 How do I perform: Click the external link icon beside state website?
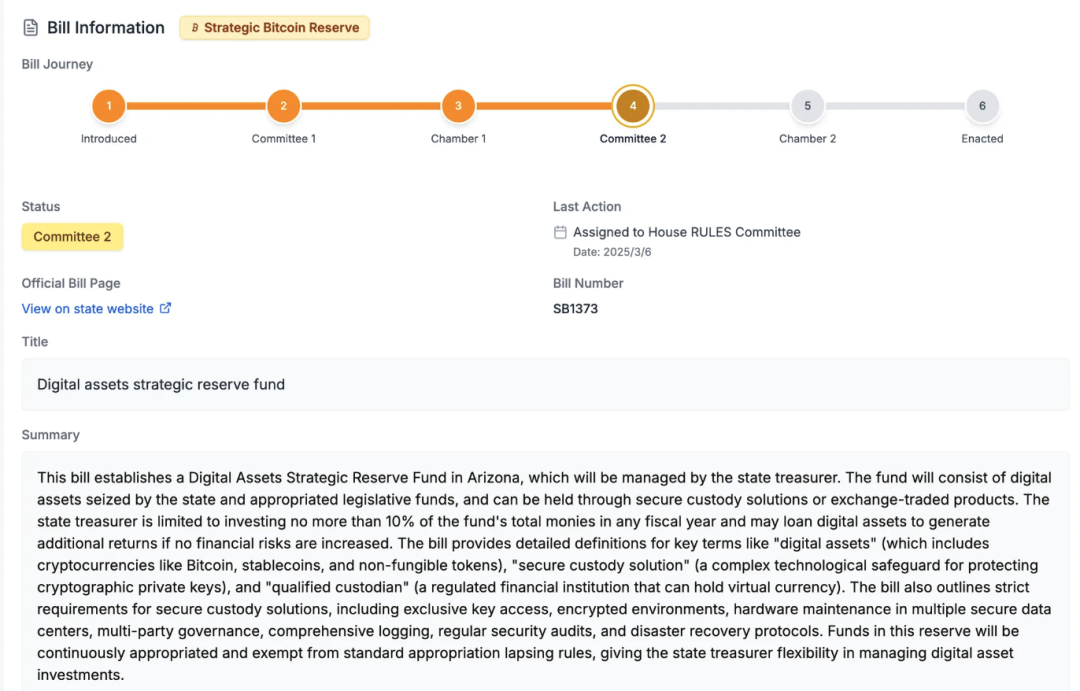point(166,308)
